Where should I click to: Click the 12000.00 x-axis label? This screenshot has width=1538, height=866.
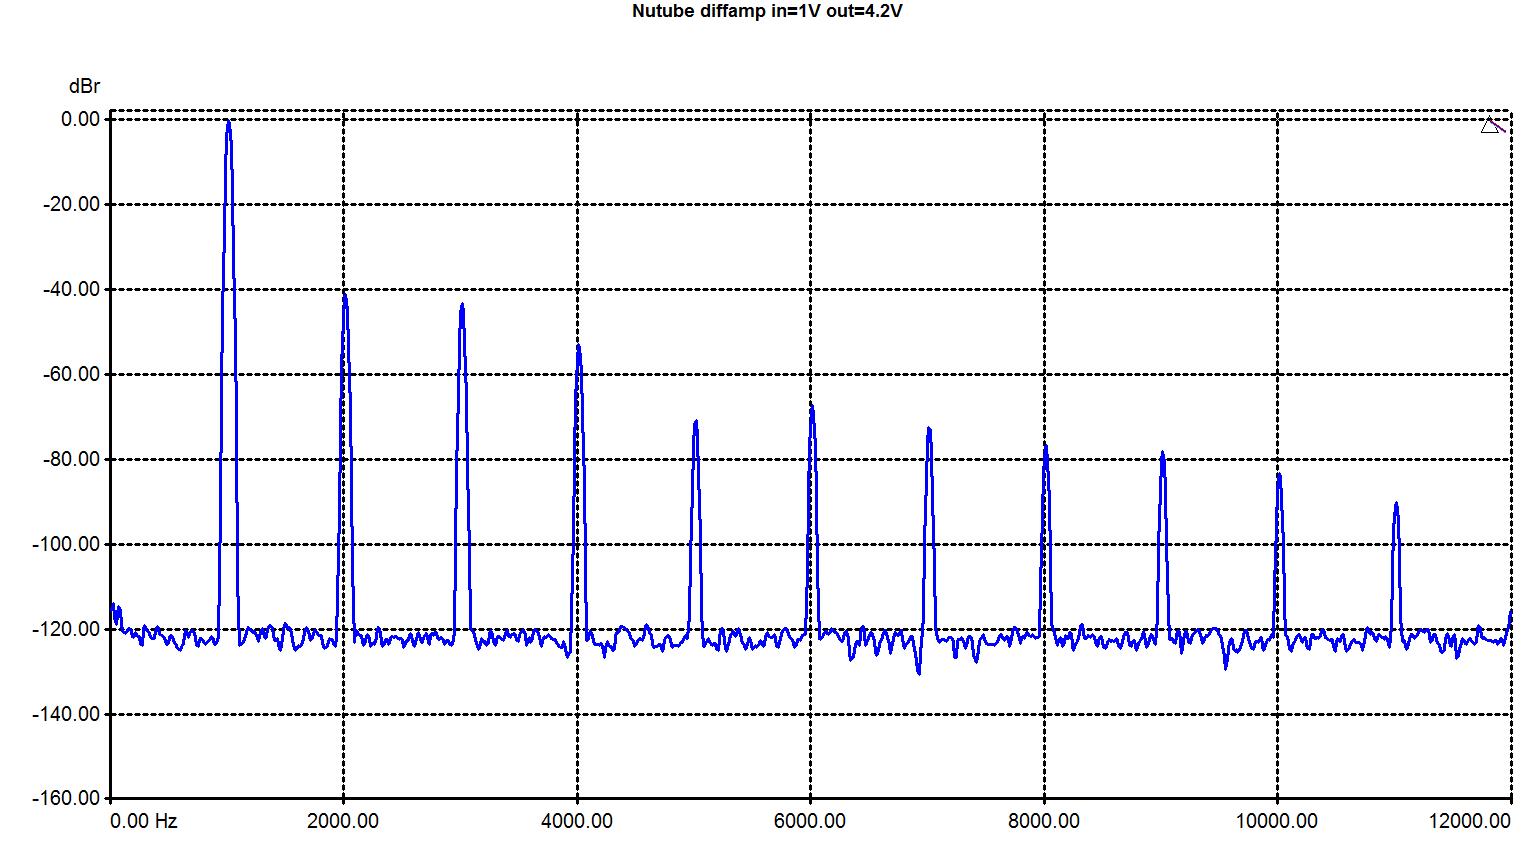click(x=1470, y=821)
